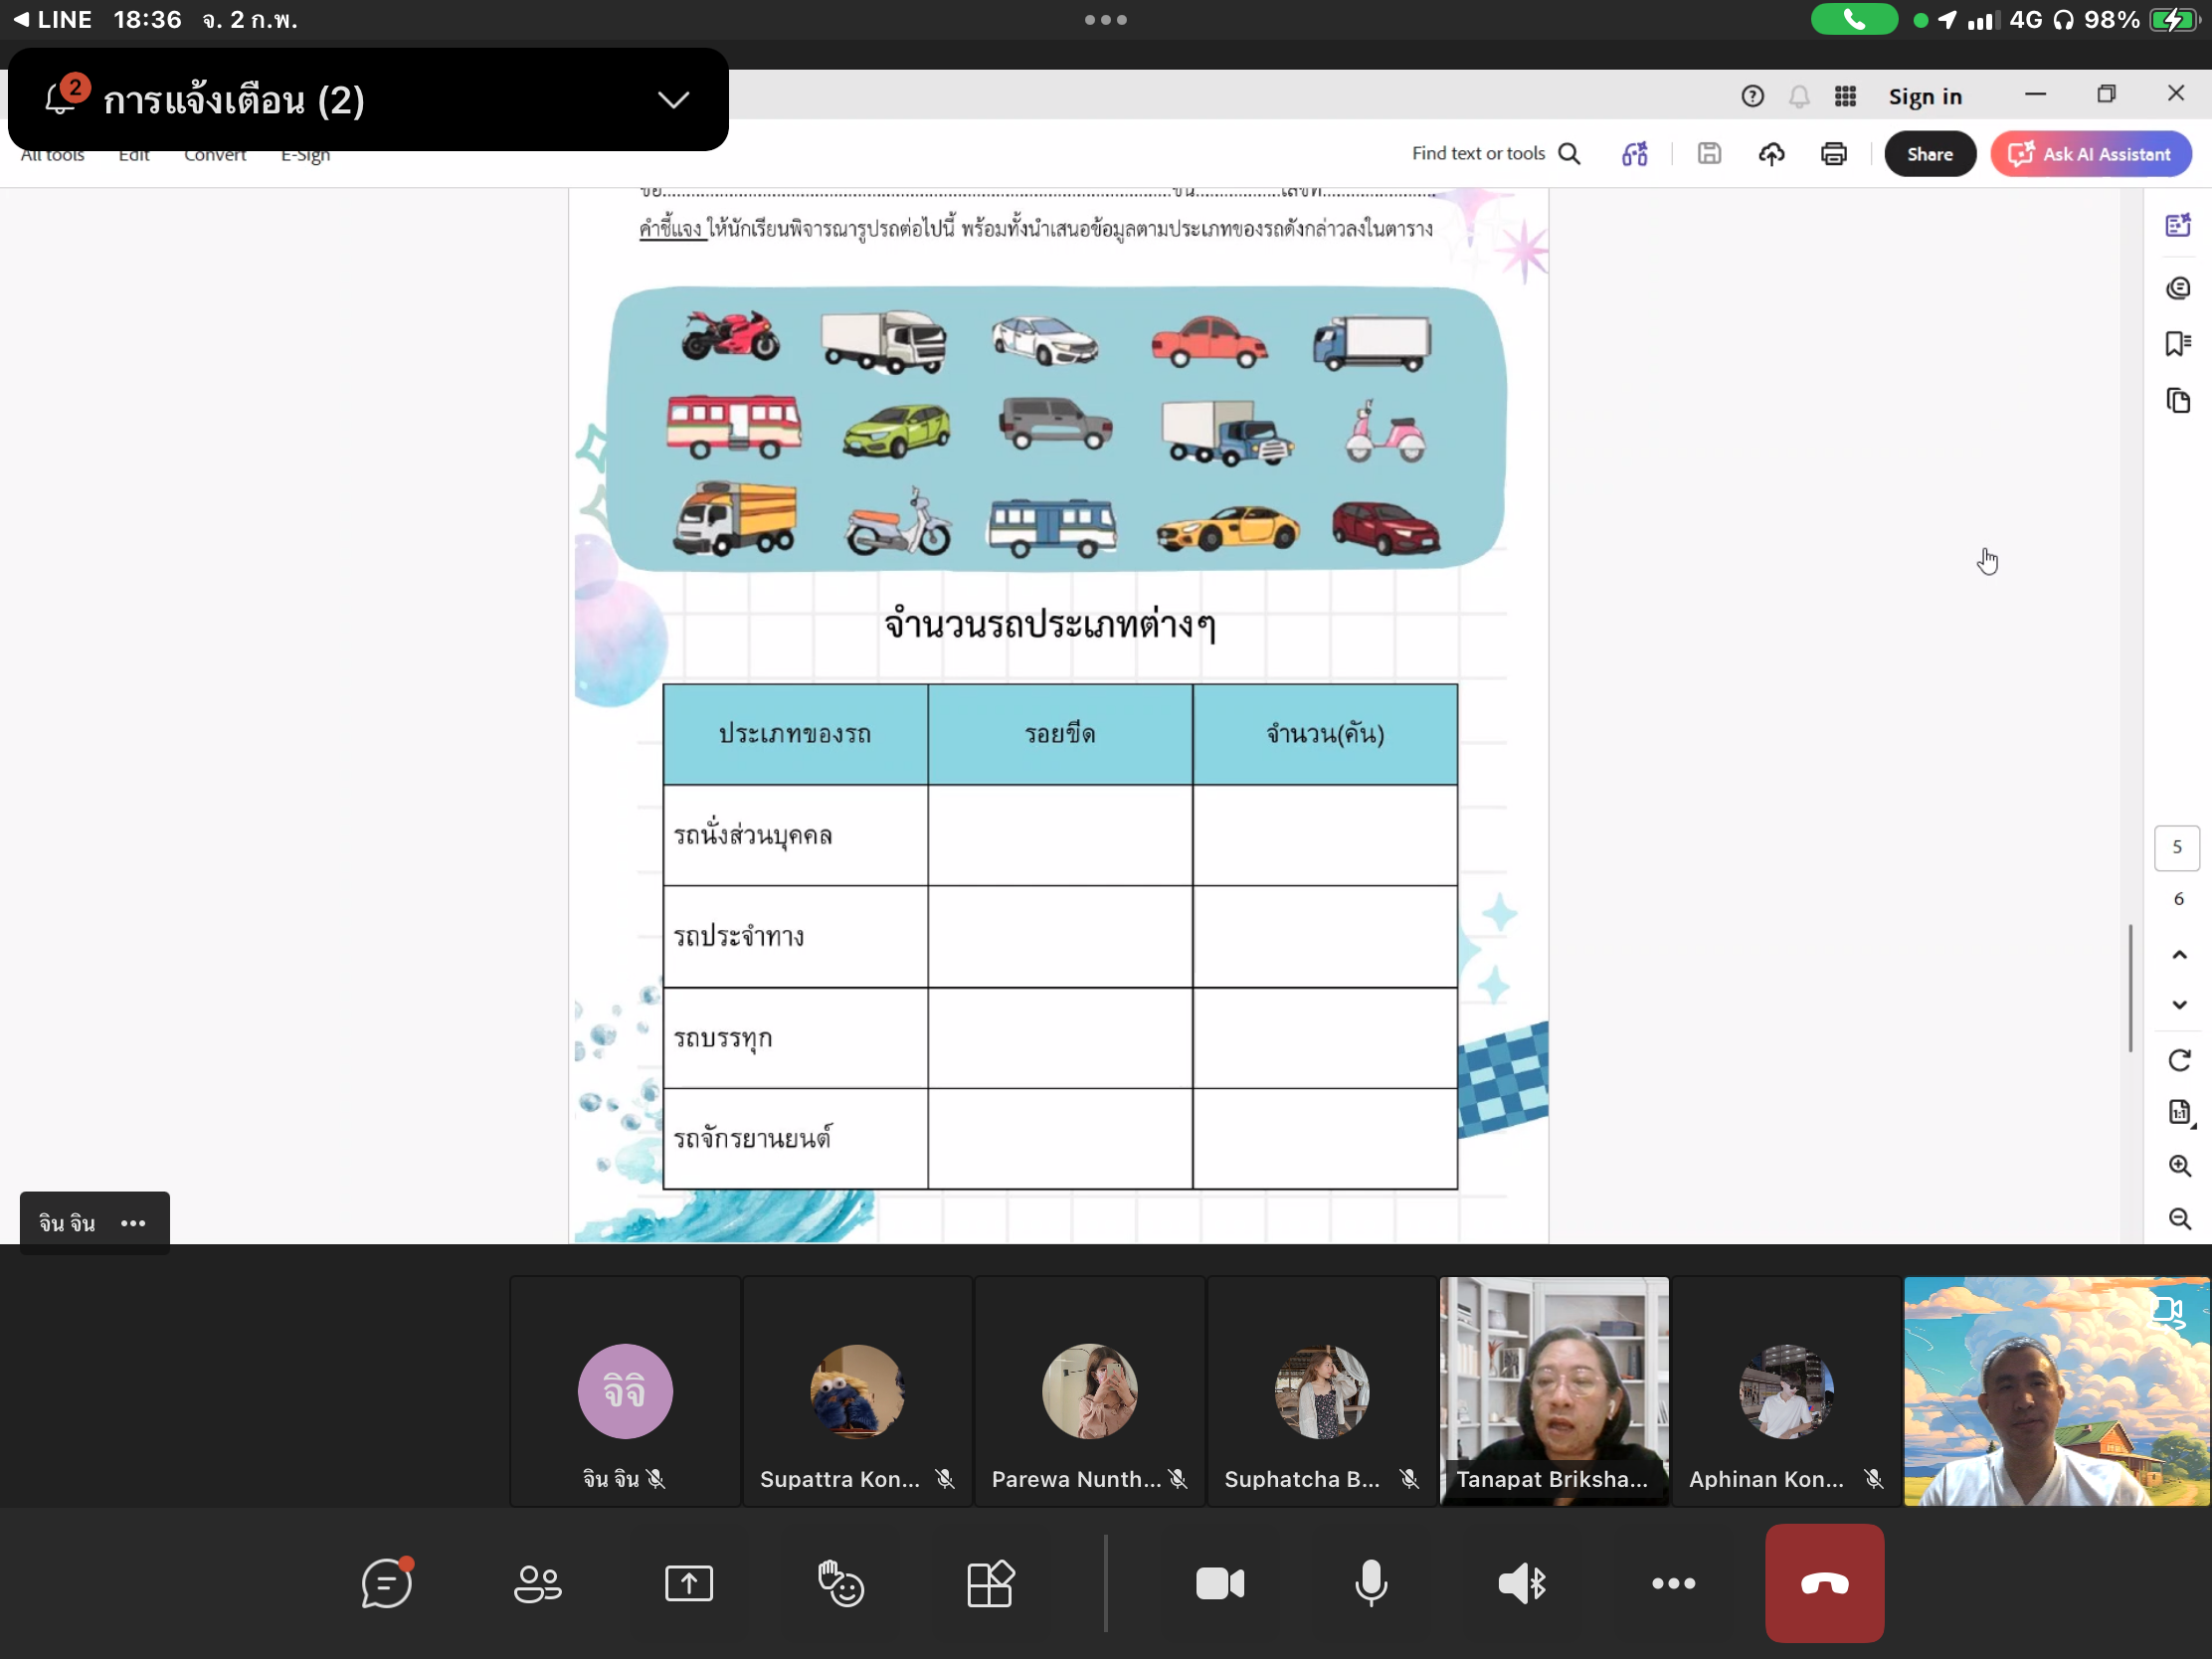2212x1659 pixels.
Task: Mute the microphone
Action: 1370,1583
